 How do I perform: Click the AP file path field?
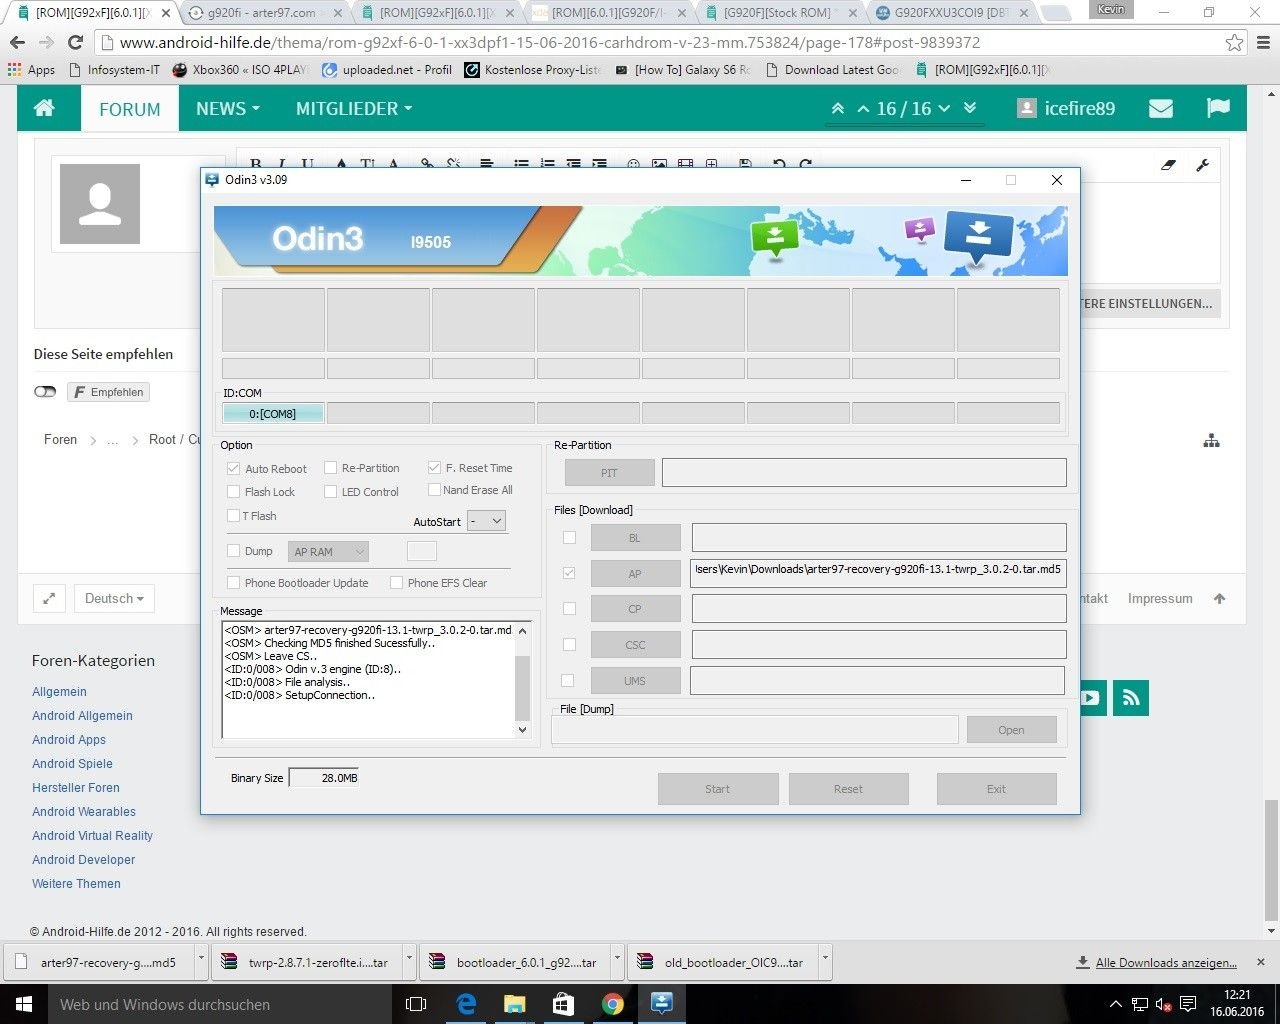(x=878, y=573)
